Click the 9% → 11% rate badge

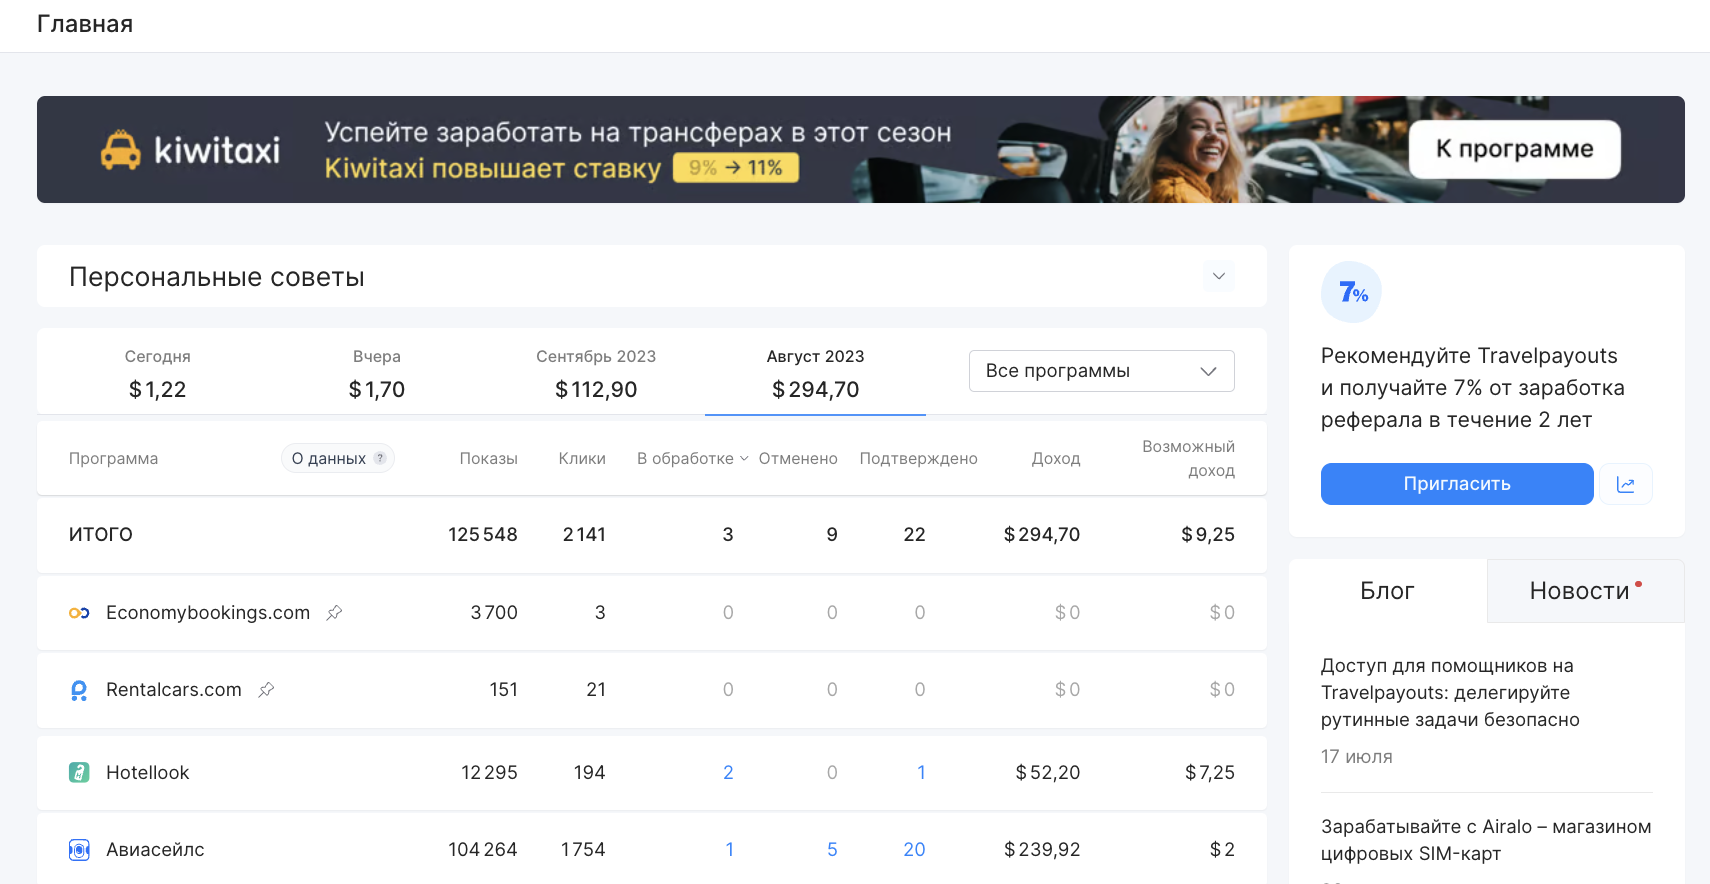tap(736, 168)
